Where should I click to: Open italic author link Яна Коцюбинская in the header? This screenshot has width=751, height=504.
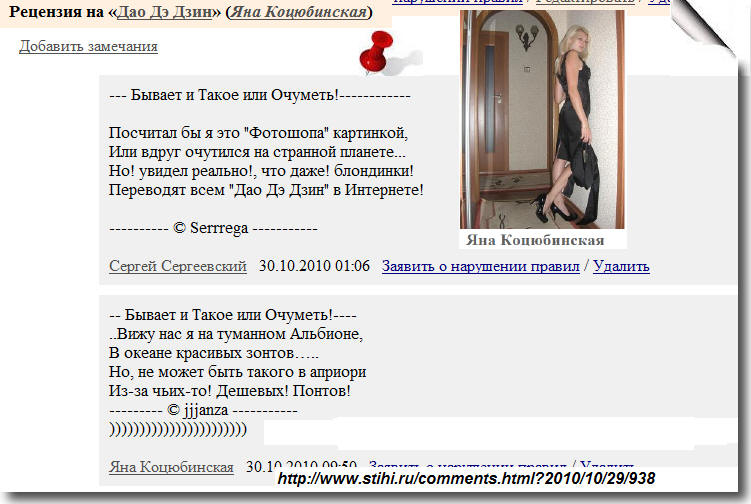click(298, 11)
